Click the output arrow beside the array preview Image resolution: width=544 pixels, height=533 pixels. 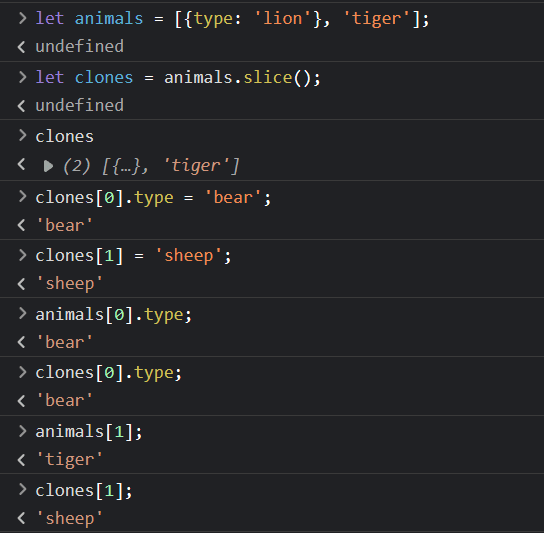[22, 164]
